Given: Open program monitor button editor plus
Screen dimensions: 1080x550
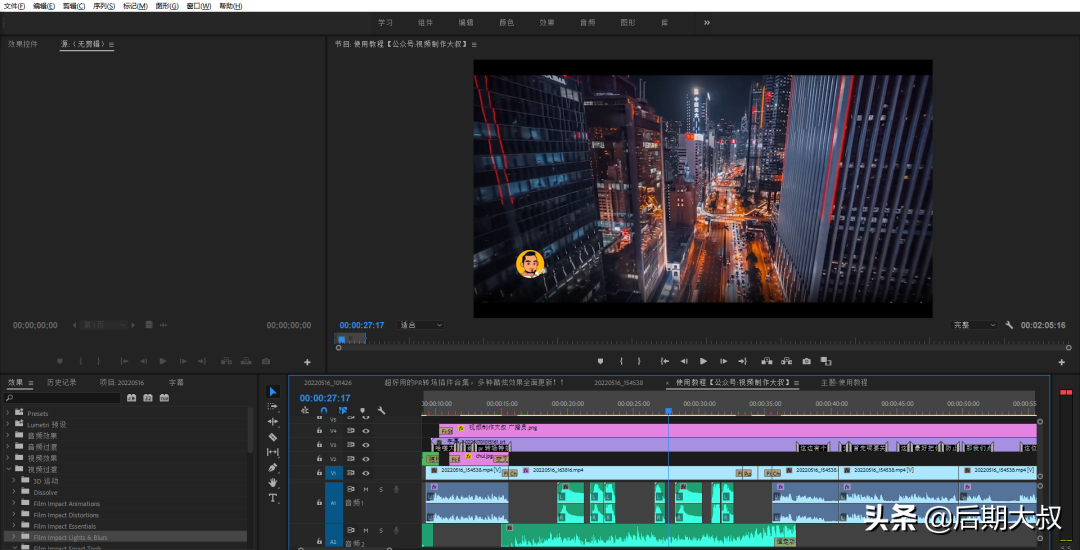Looking at the screenshot, I should click(x=1061, y=361).
